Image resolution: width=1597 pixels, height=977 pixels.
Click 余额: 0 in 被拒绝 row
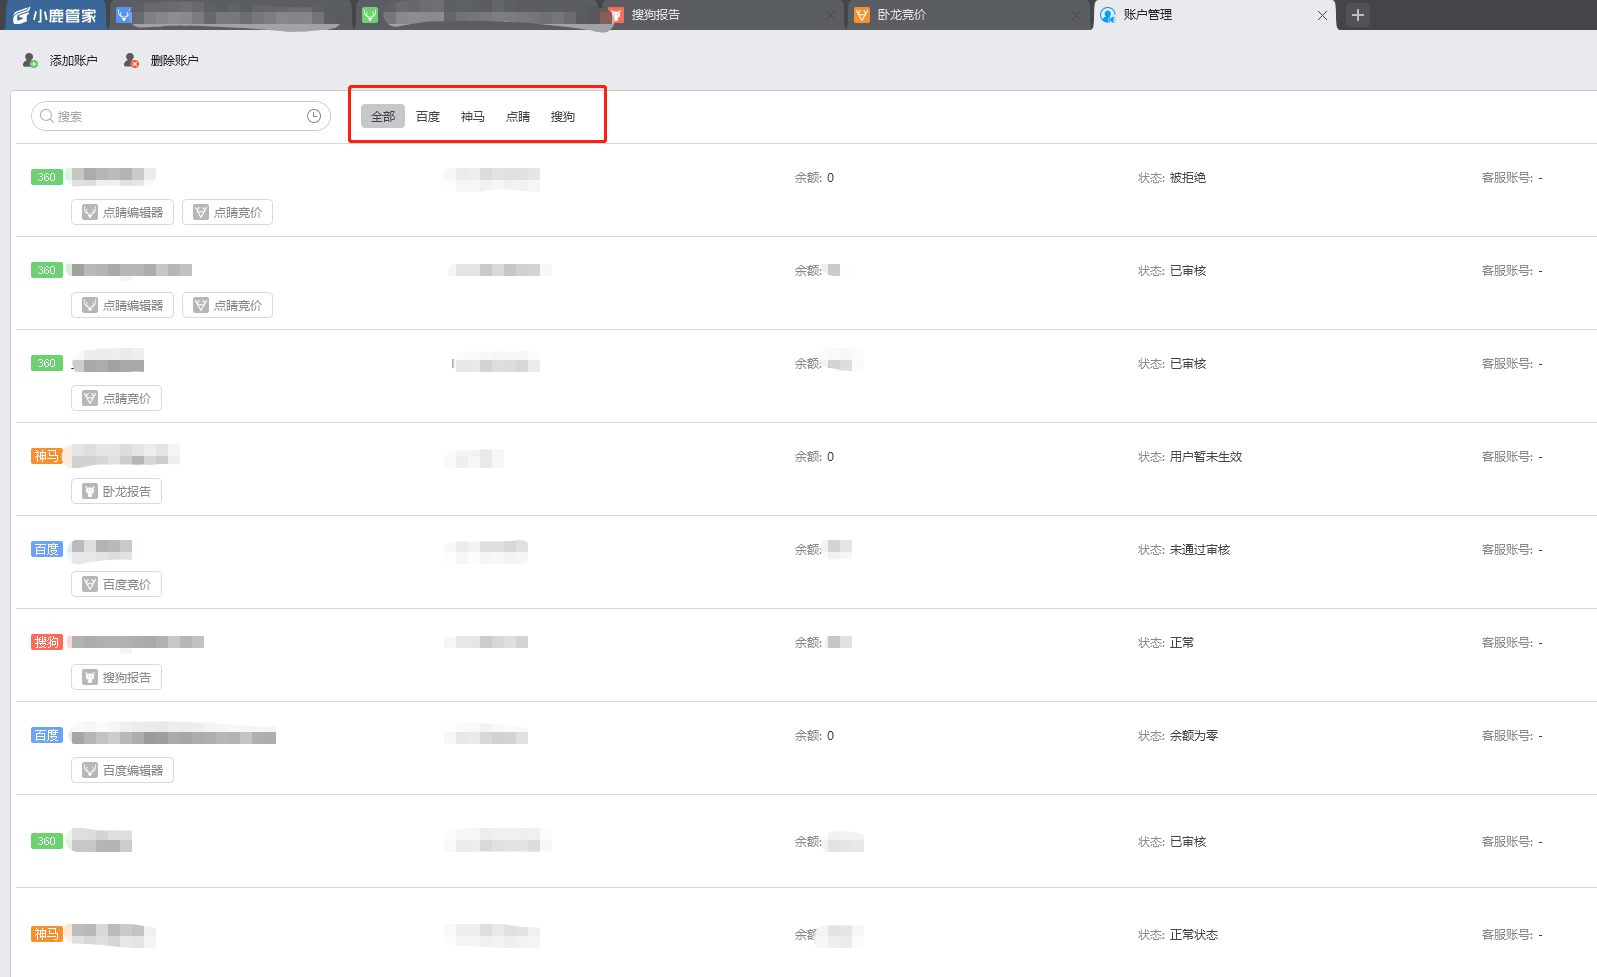[814, 178]
